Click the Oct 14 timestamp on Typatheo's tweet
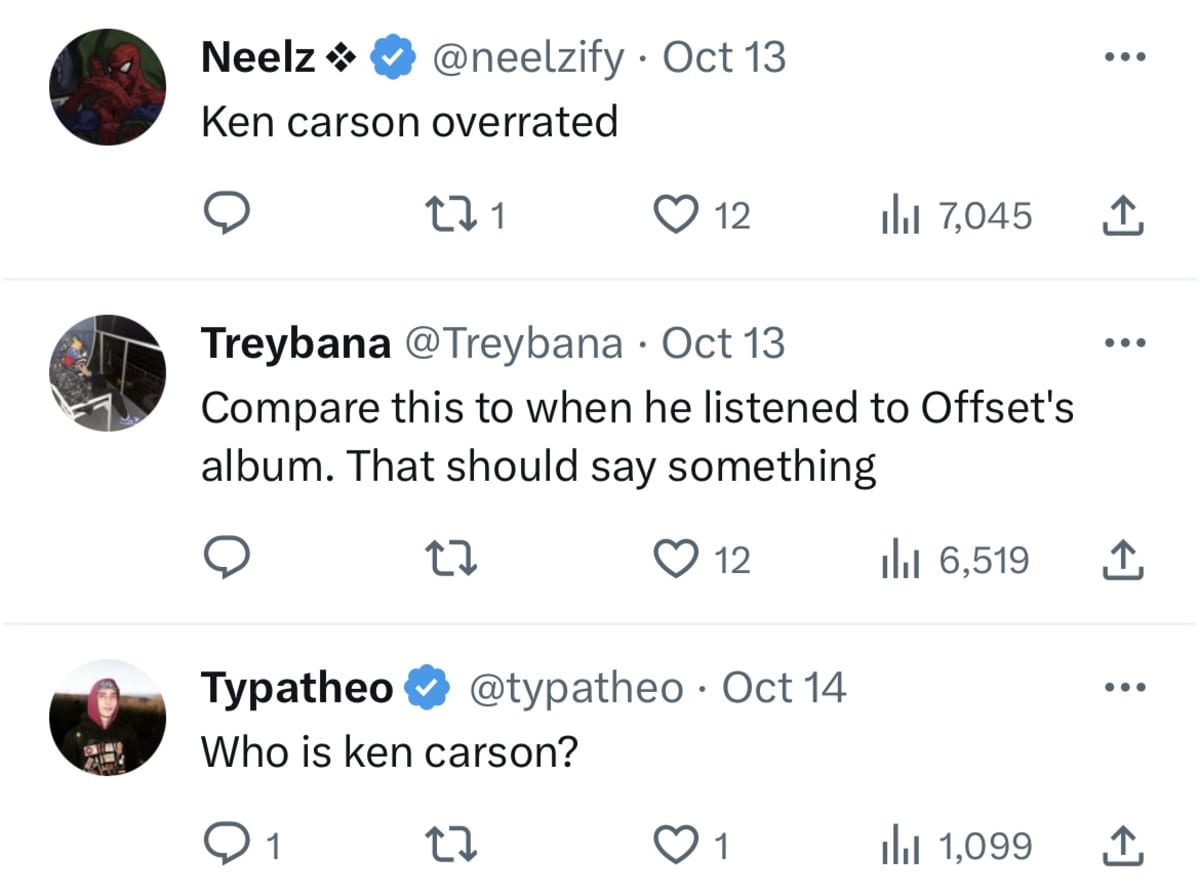This screenshot has width=1200, height=896. [784, 687]
